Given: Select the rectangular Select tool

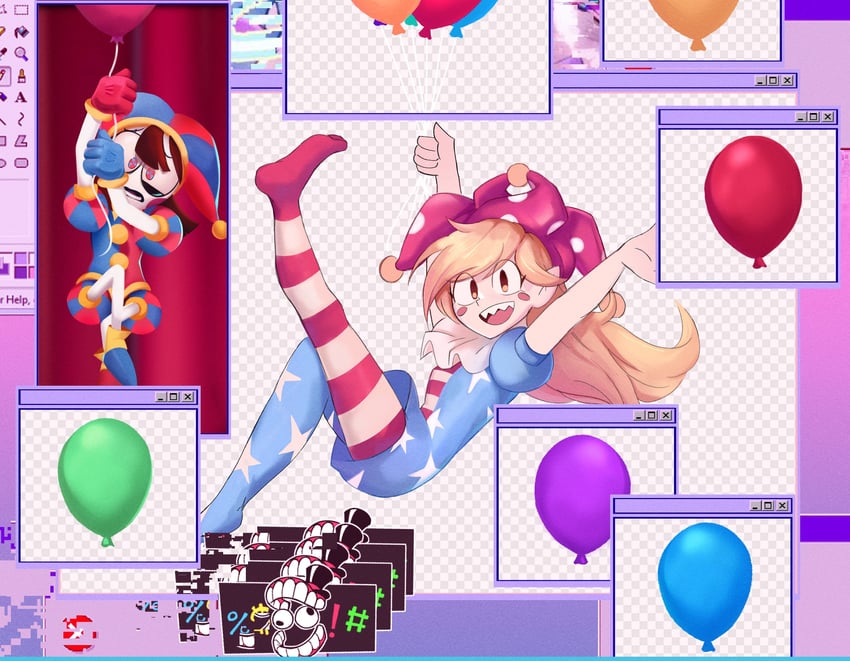Looking at the screenshot, I should 22,10.
